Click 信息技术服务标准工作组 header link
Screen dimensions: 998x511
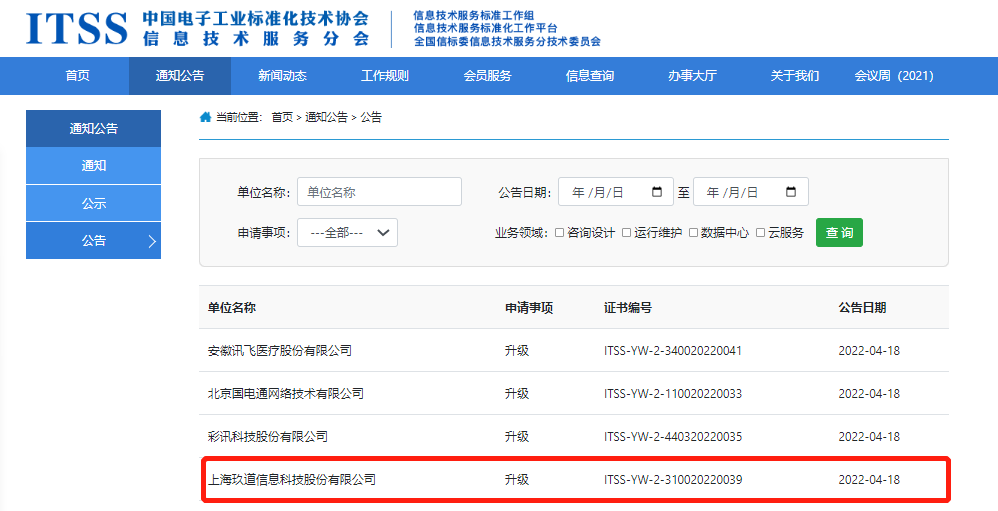pyautogui.click(x=474, y=15)
